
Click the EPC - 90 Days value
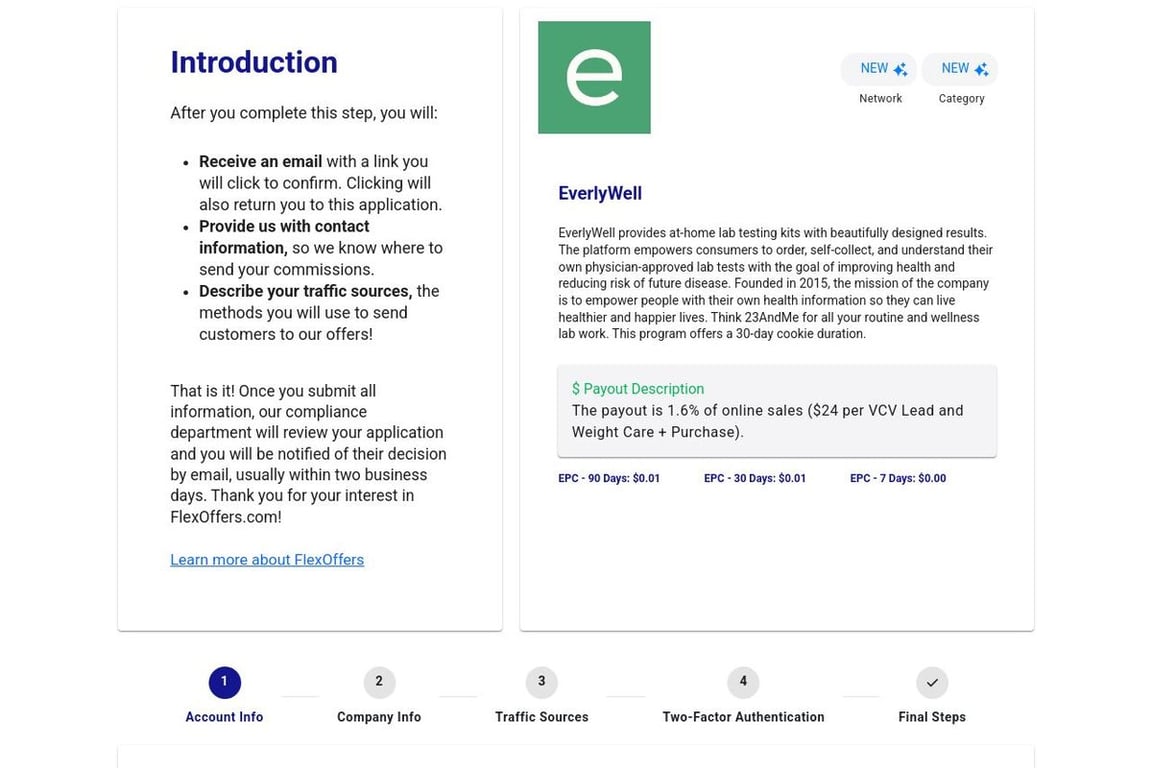tap(609, 479)
